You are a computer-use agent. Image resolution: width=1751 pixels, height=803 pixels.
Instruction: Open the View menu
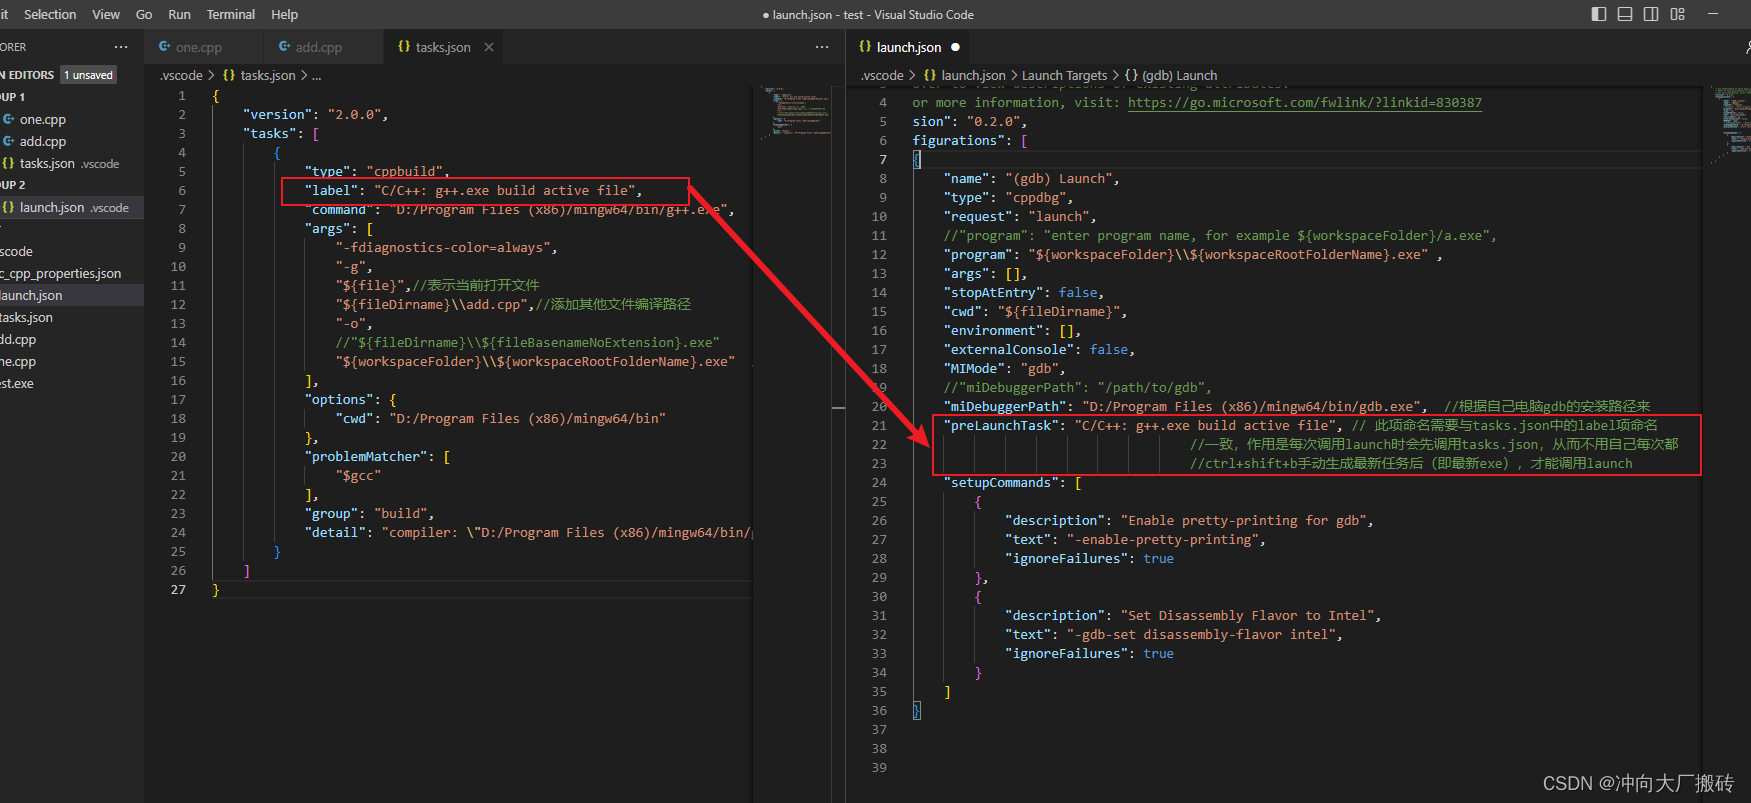pos(106,14)
